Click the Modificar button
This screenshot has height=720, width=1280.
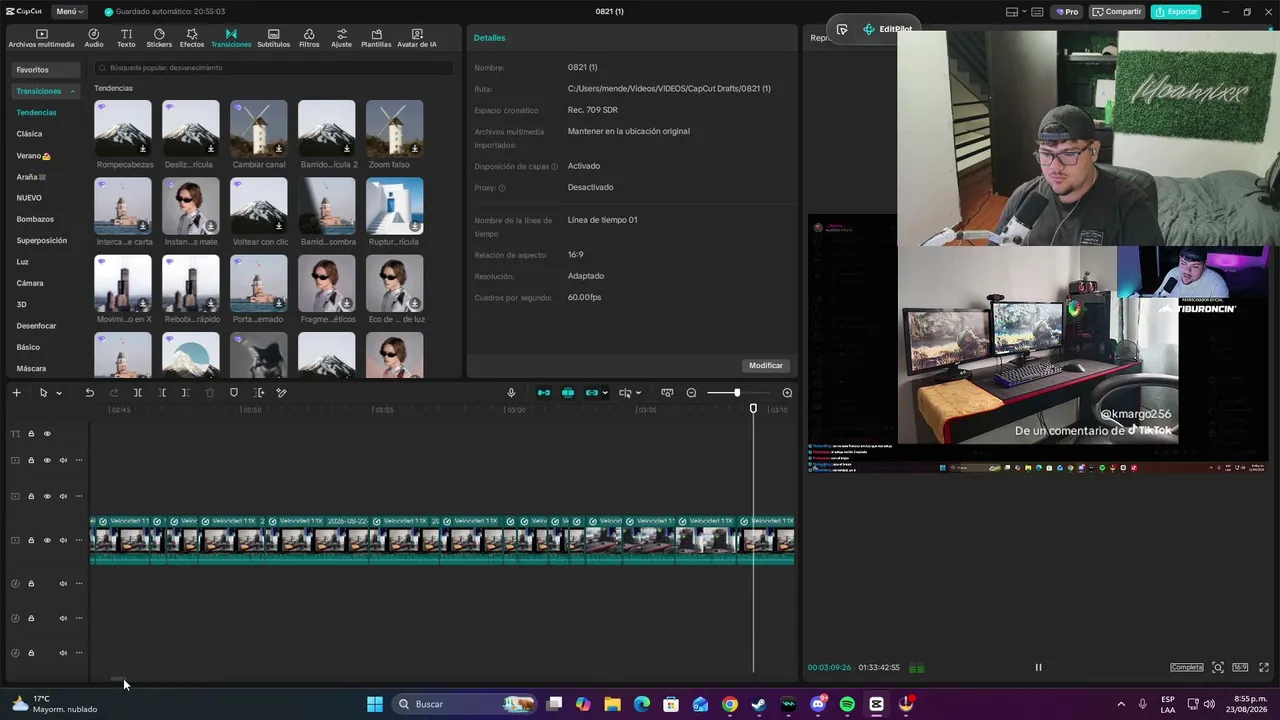coord(766,365)
